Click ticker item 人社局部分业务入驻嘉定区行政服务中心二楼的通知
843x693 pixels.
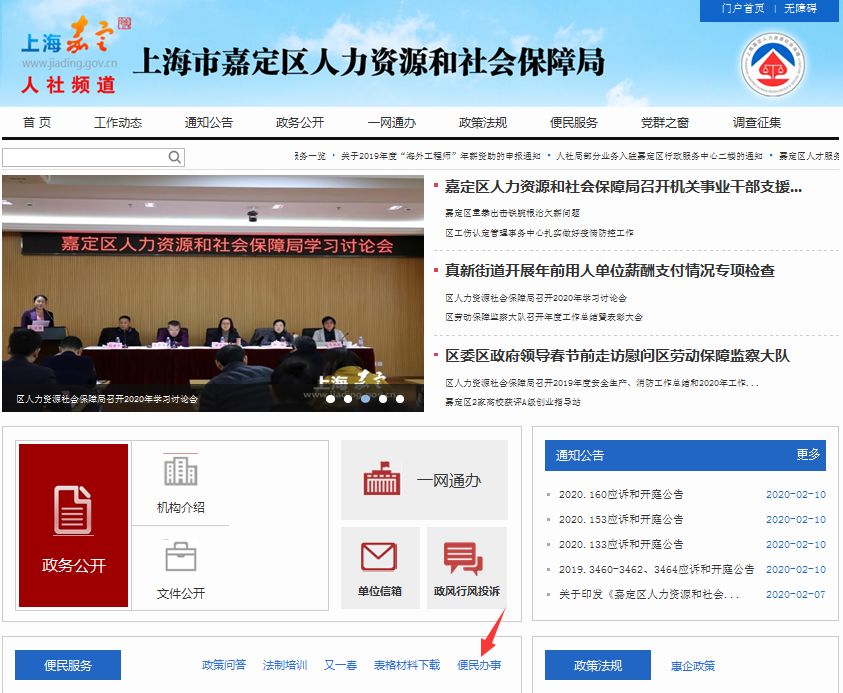pyautogui.click(x=659, y=156)
